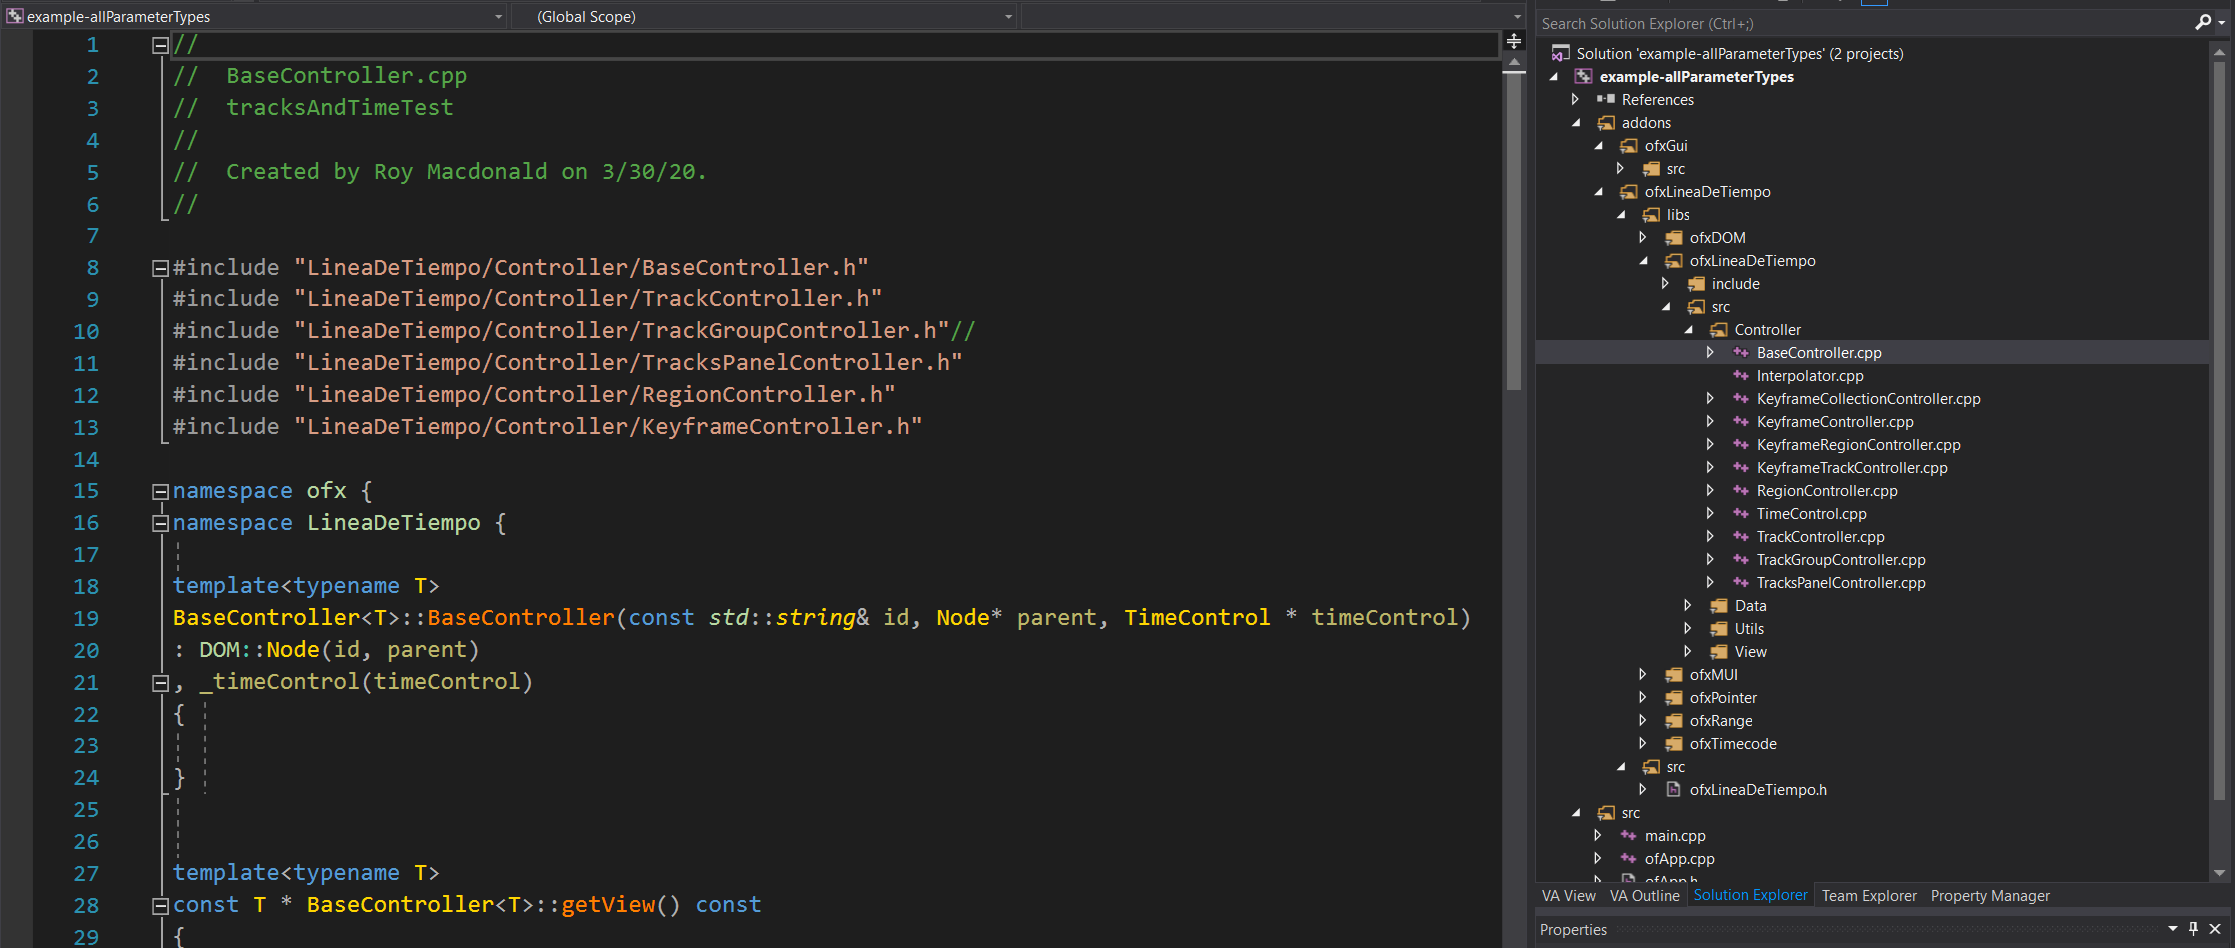Screen dimensions: 2235x948
Task: Click the BaseController.cpp file icon
Action: coord(1741,352)
